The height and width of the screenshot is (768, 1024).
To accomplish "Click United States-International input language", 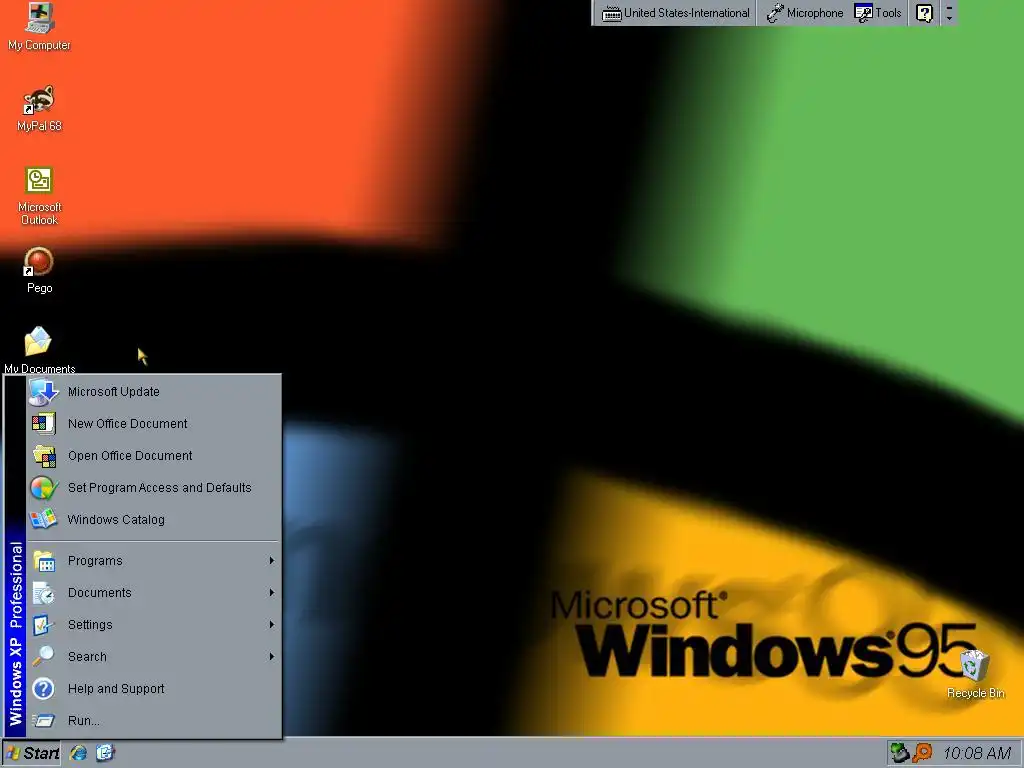I will click(676, 13).
